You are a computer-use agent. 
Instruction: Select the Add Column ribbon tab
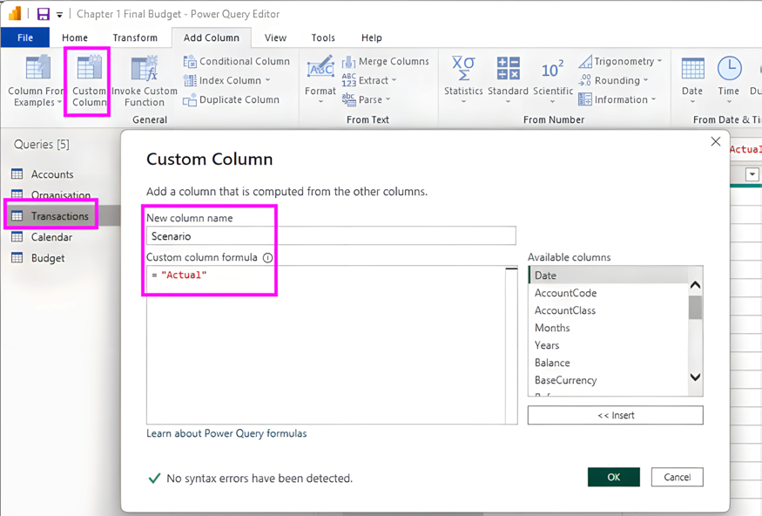point(211,37)
